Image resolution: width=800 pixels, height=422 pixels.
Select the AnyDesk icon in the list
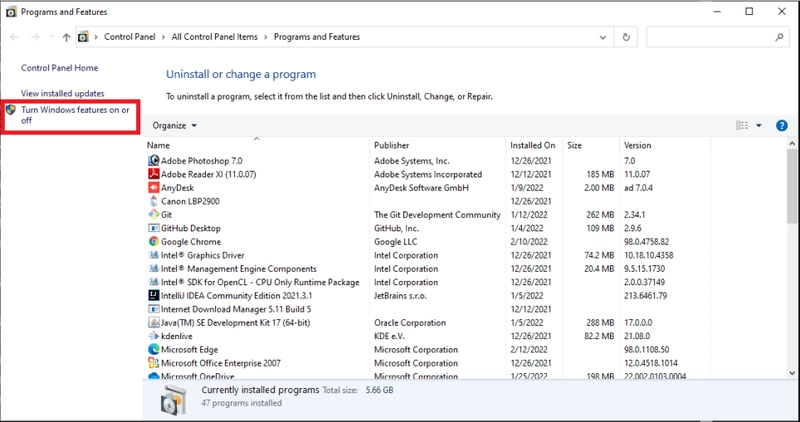pos(154,188)
